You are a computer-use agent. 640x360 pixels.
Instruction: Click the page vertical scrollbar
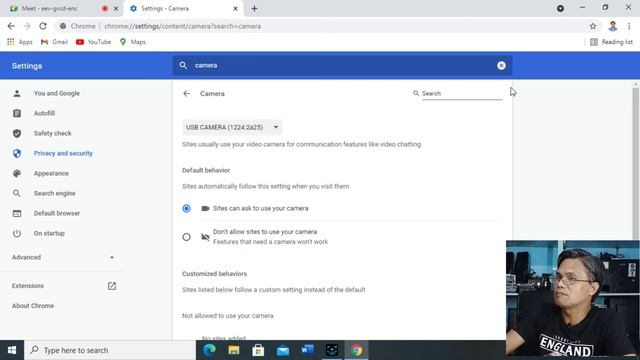coord(636,163)
